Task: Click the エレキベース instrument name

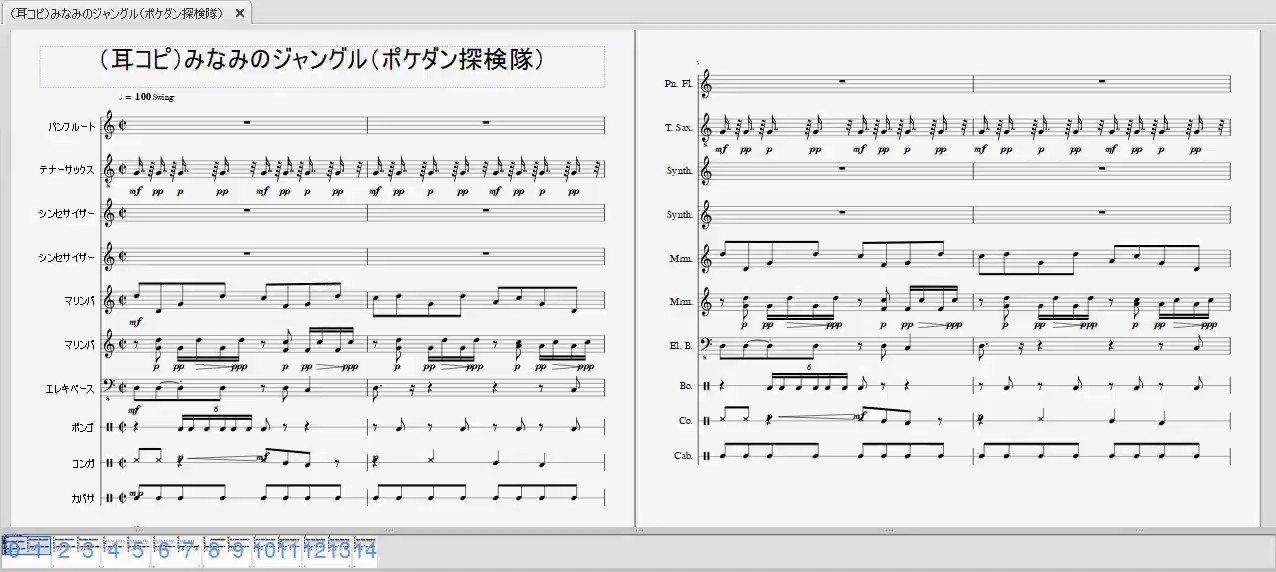Action: (x=72, y=388)
